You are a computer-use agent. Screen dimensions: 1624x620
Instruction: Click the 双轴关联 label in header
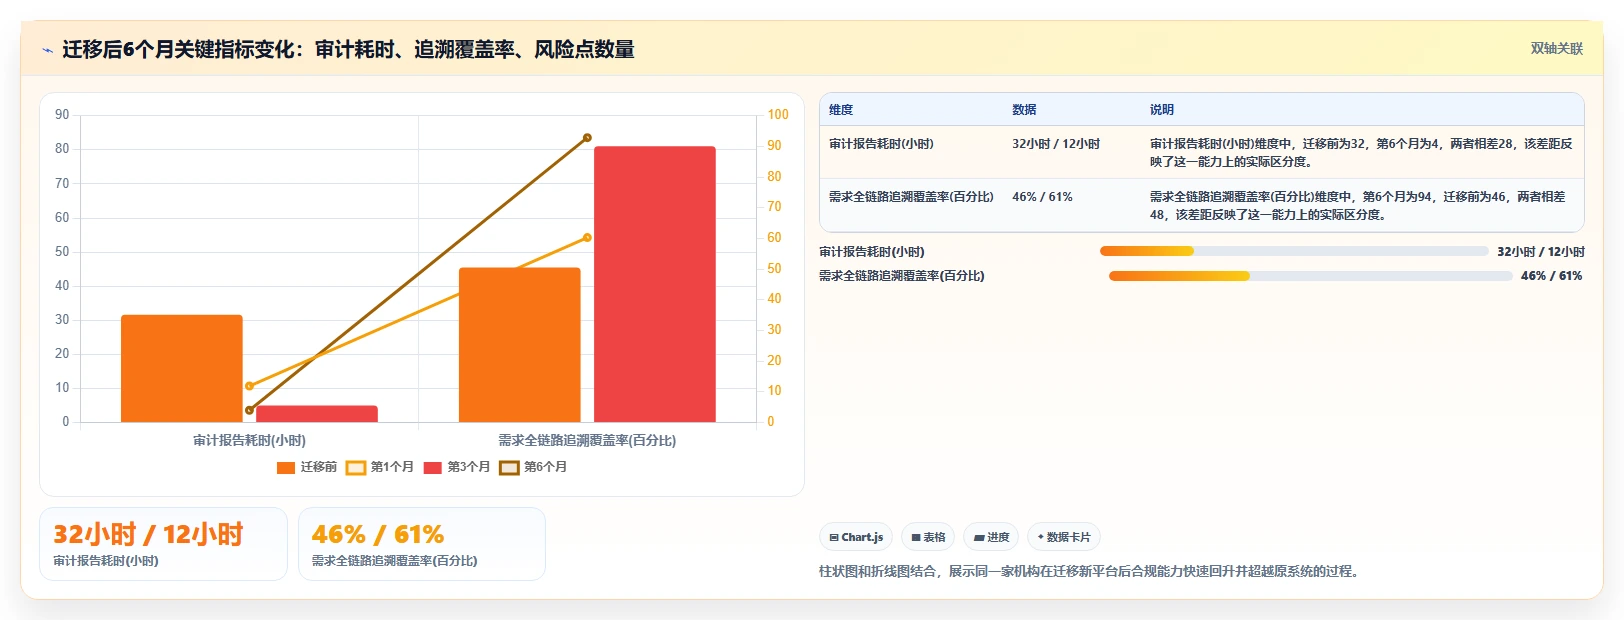click(1556, 48)
